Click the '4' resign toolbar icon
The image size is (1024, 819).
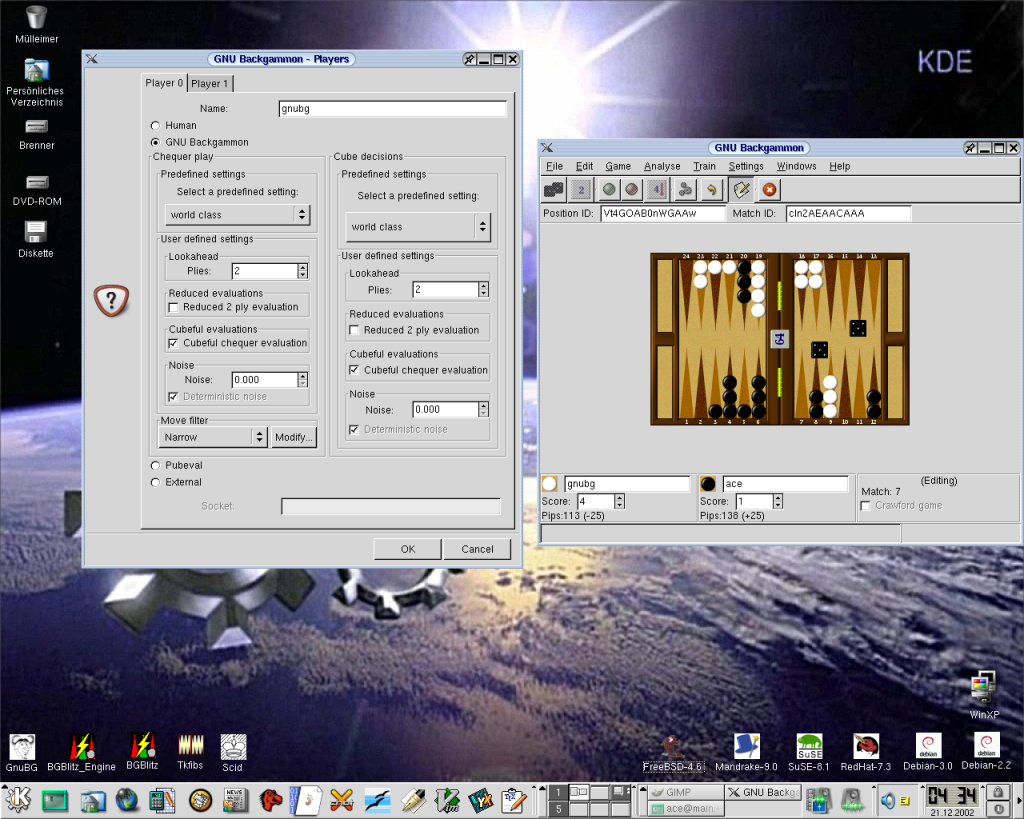[x=656, y=189]
